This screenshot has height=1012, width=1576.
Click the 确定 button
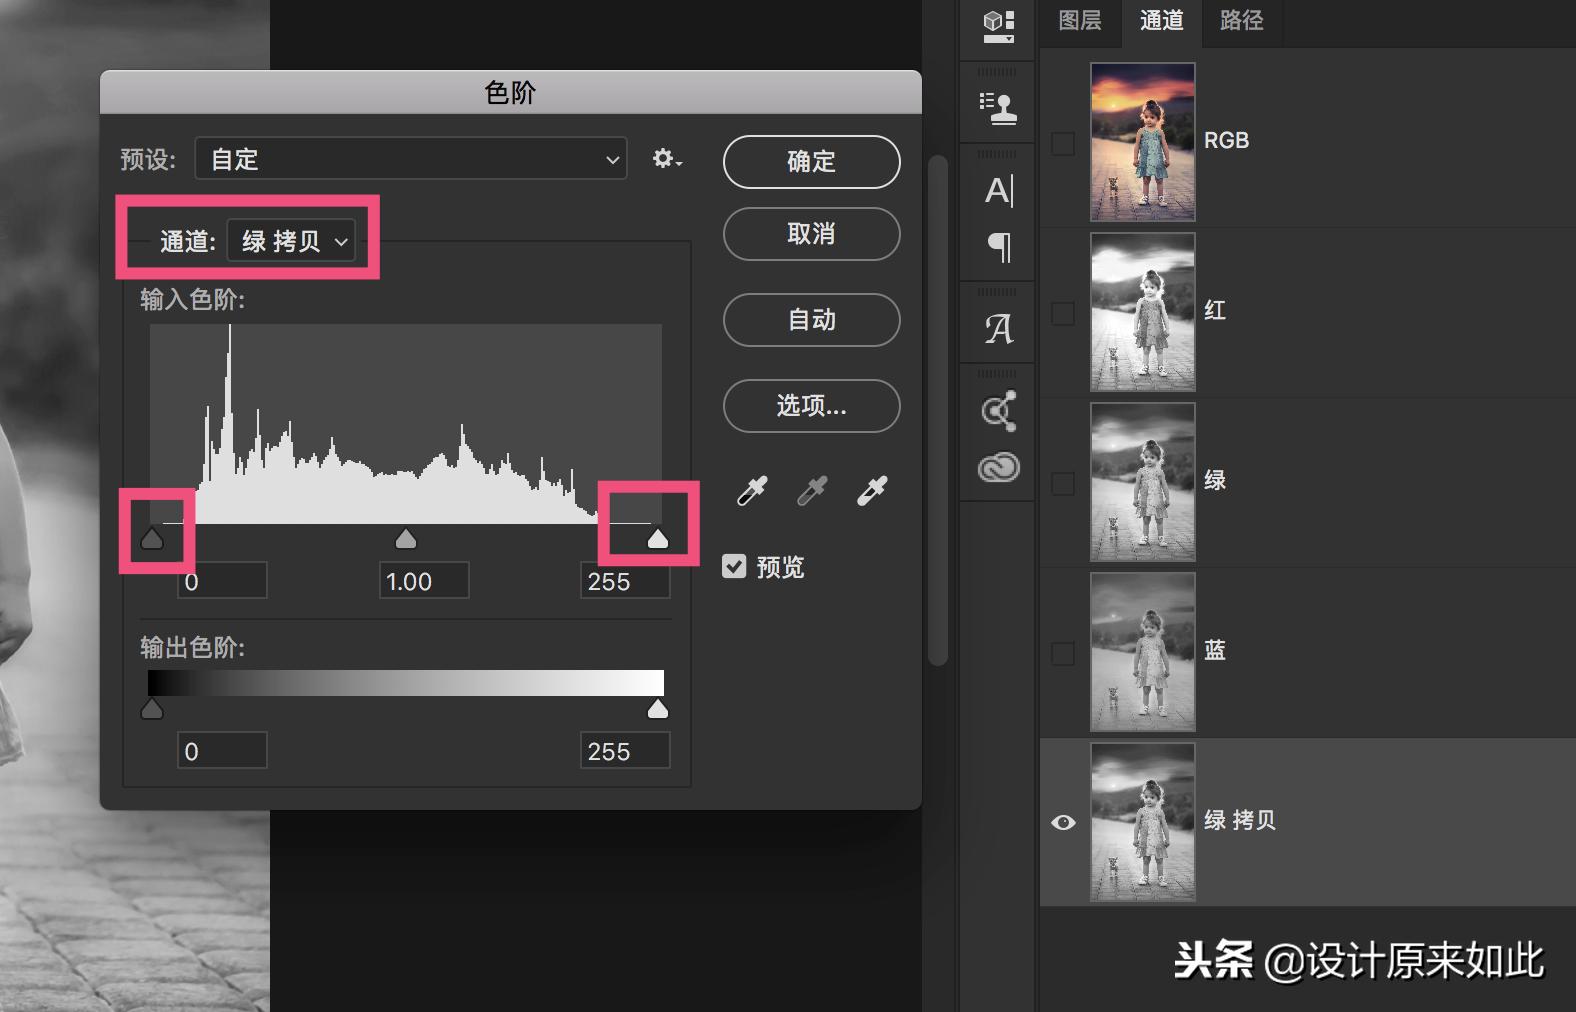pos(812,162)
